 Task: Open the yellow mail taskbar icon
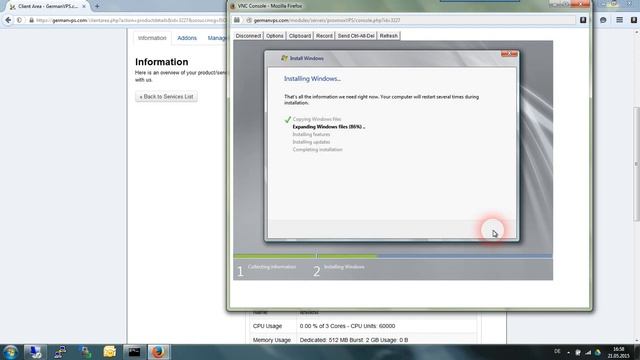109,352
